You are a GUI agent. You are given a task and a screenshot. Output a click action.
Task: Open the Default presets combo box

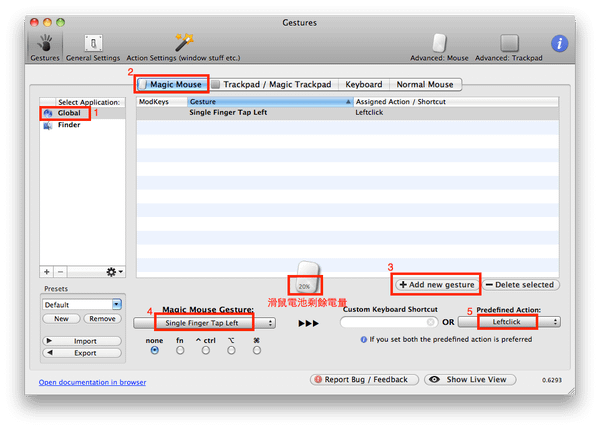pos(82,305)
